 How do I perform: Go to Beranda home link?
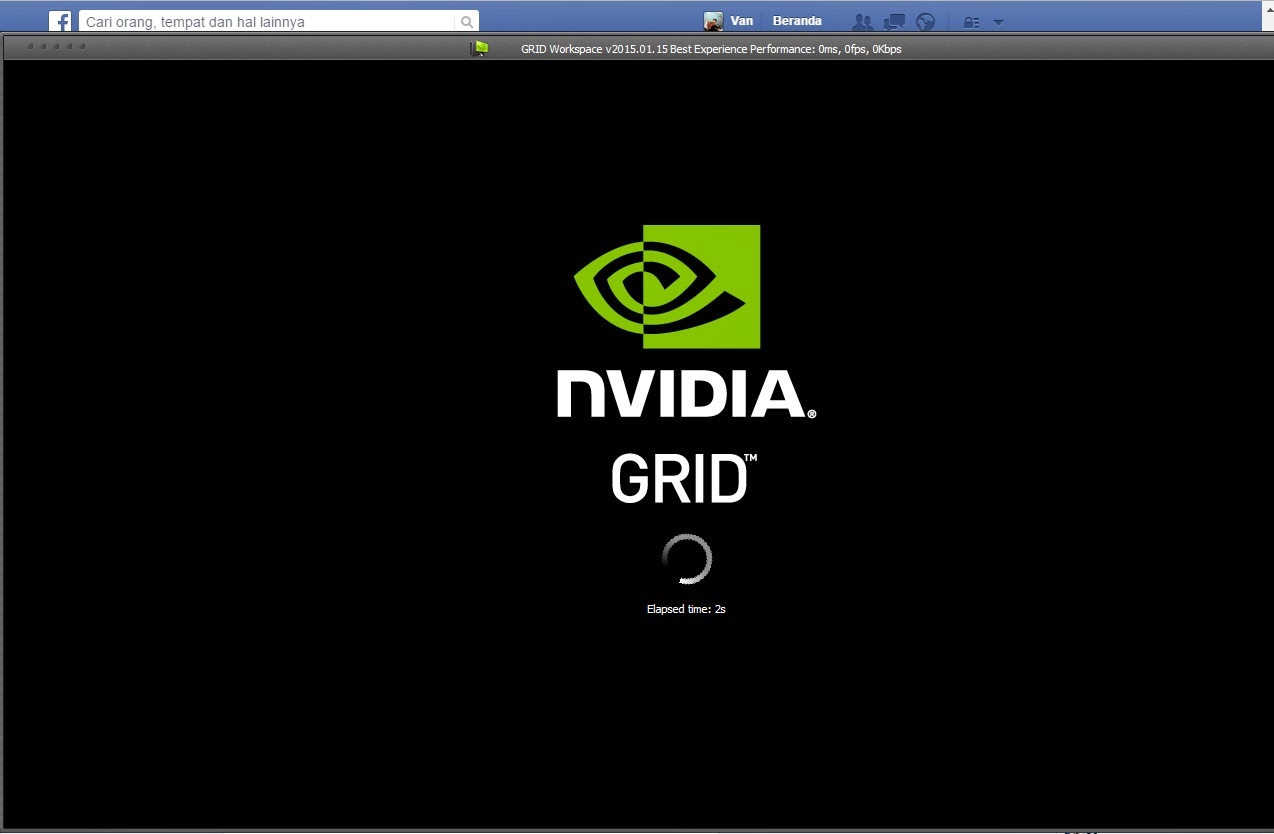pos(797,21)
